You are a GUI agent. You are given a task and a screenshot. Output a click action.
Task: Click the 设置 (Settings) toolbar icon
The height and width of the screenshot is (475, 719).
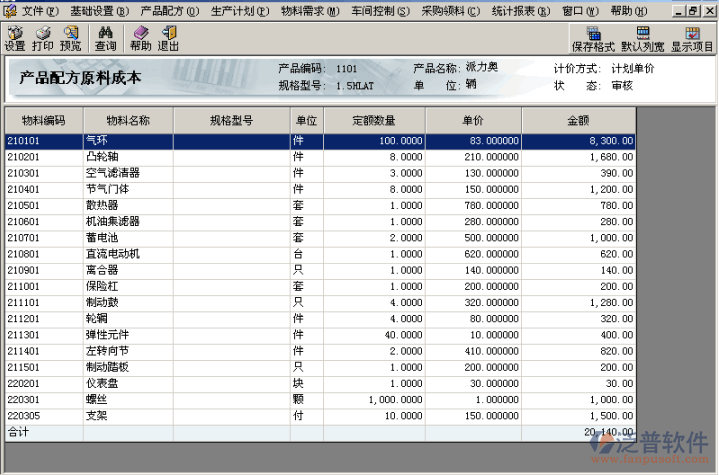pos(14,38)
